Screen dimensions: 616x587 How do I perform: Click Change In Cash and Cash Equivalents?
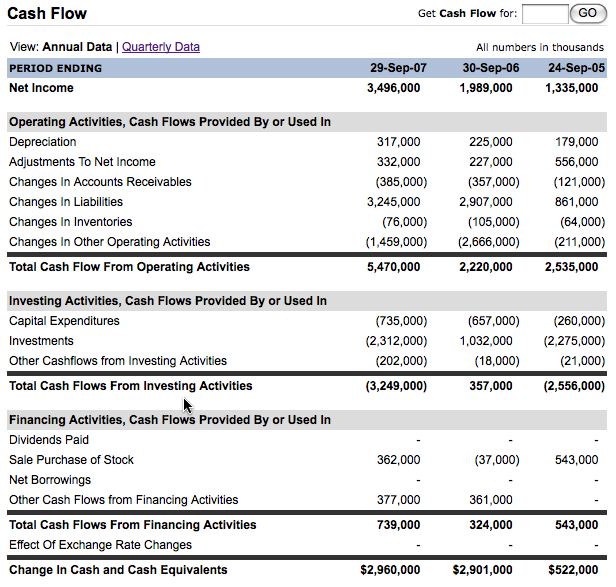(x=118, y=570)
